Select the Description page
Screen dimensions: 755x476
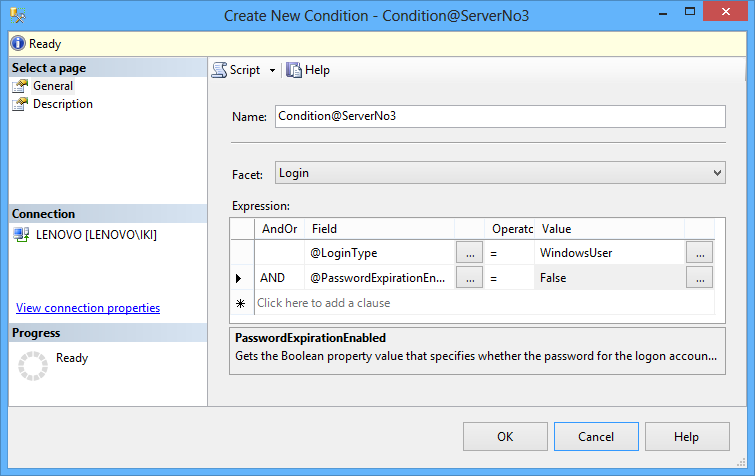62,104
